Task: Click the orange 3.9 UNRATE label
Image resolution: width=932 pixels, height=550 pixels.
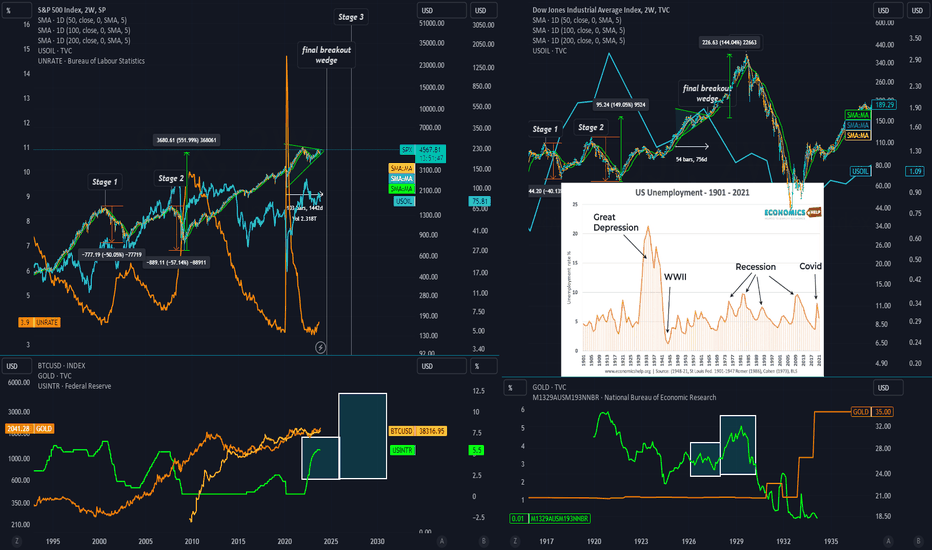Action: click(x=39, y=322)
